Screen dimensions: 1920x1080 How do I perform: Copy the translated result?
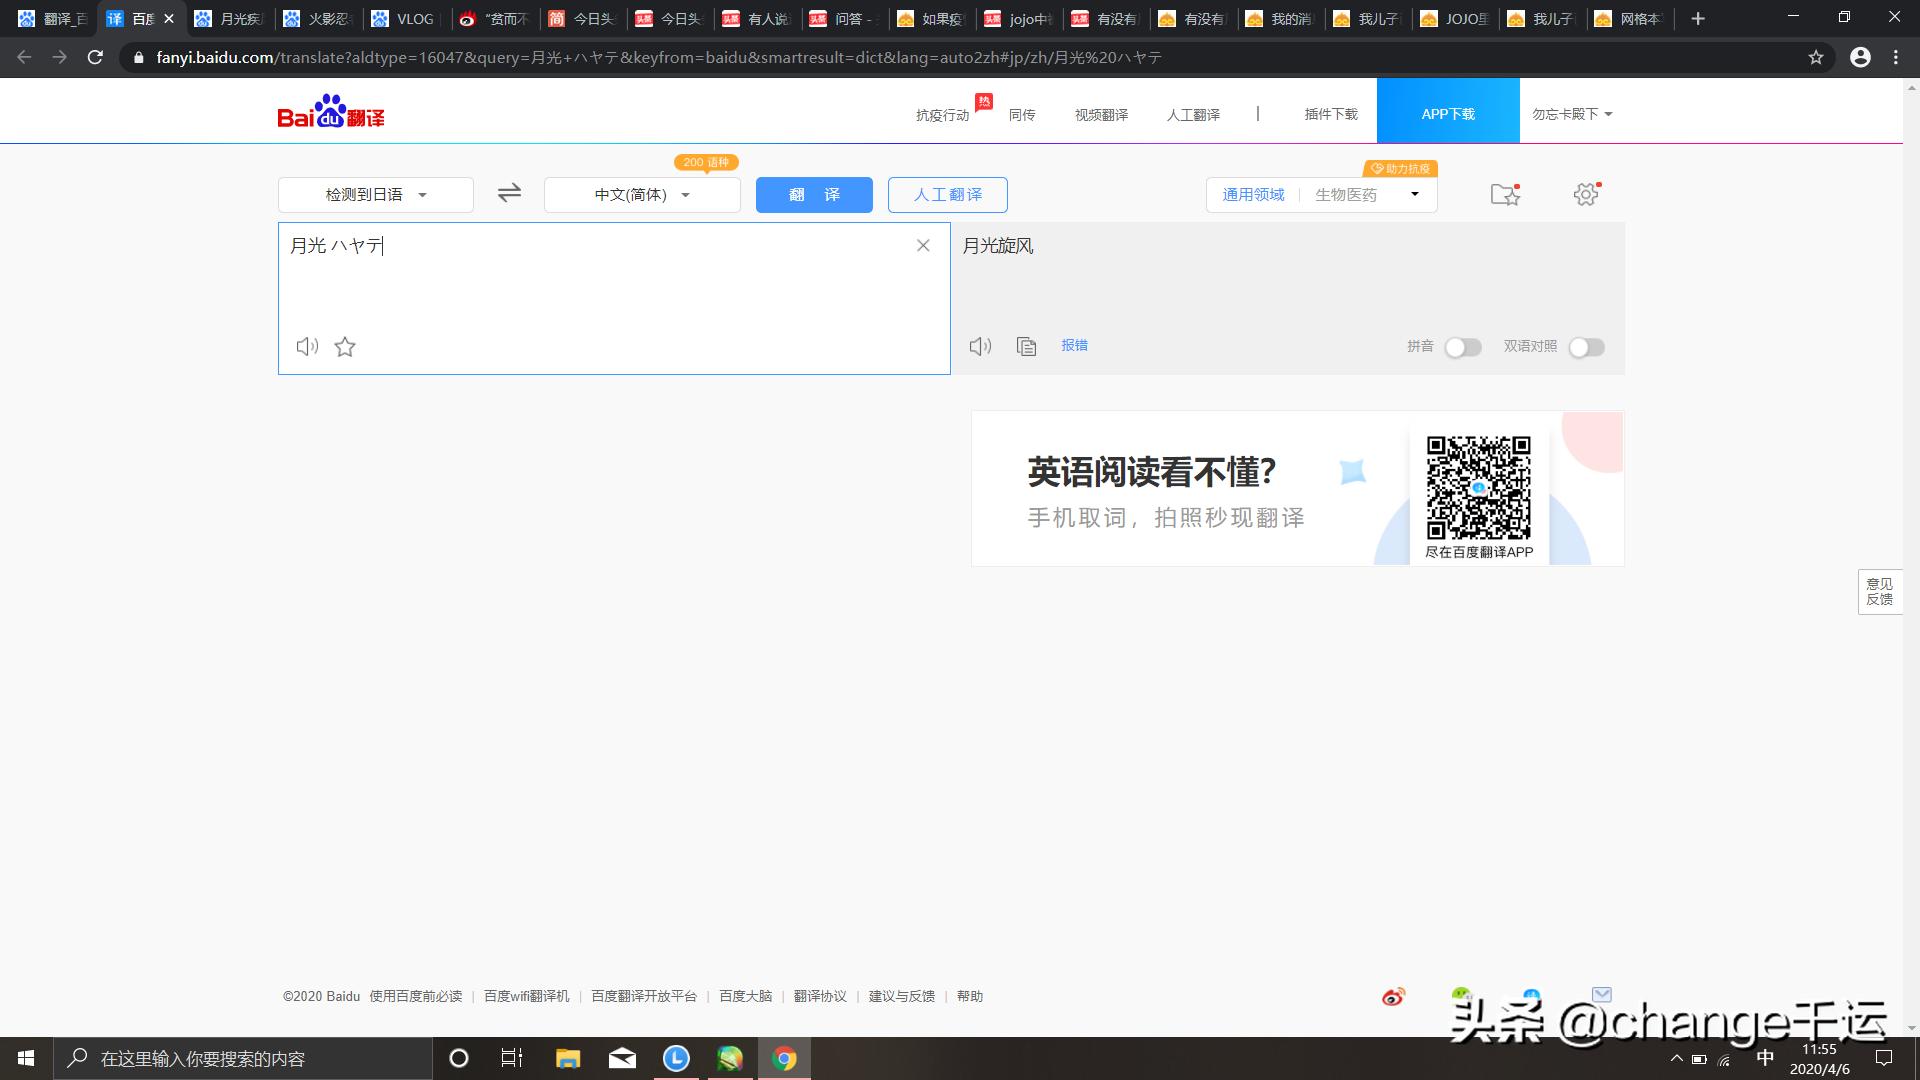point(1026,346)
